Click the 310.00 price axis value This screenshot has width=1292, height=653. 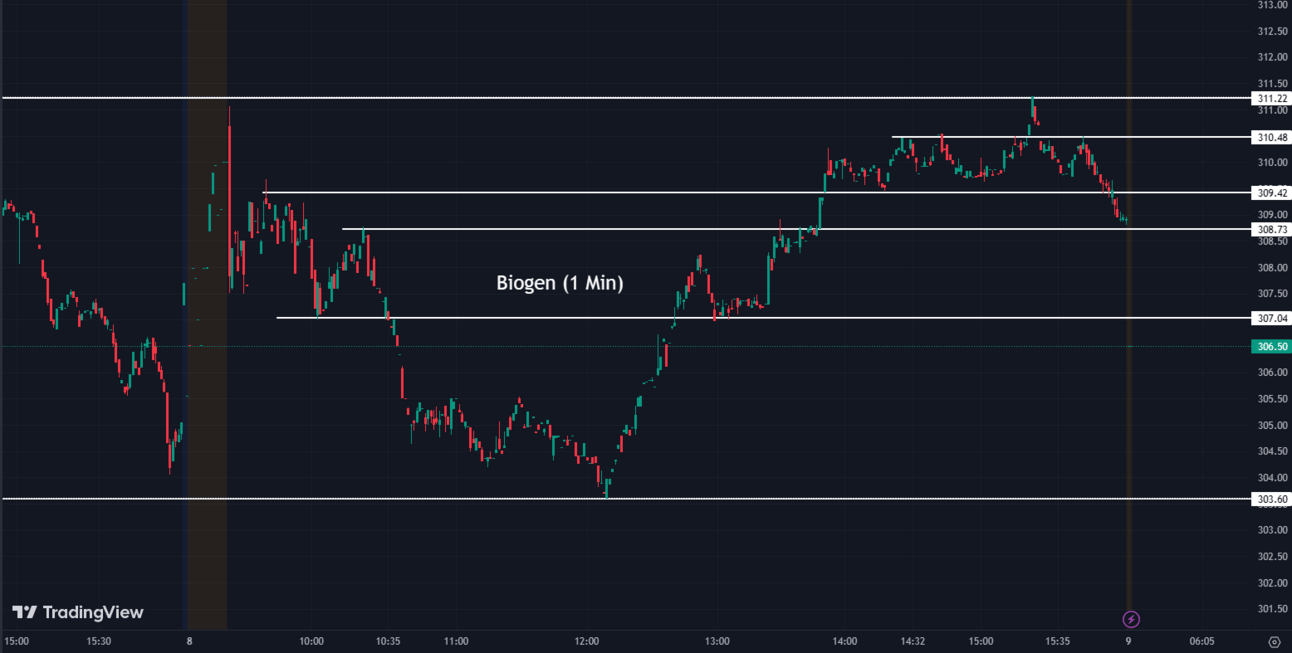click(x=1271, y=162)
